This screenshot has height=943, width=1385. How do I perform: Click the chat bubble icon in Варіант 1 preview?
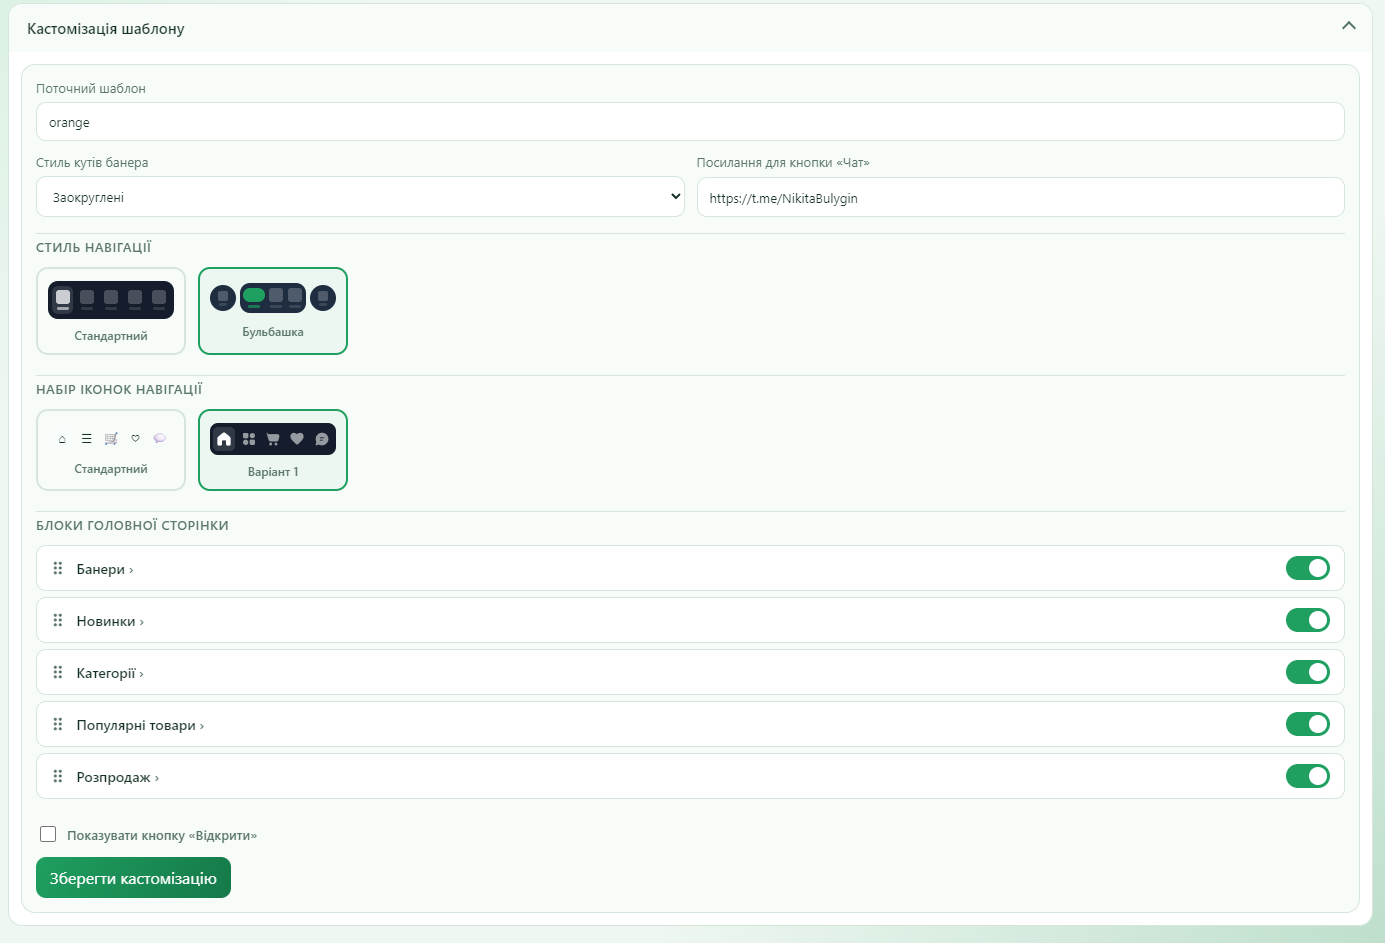322,439
